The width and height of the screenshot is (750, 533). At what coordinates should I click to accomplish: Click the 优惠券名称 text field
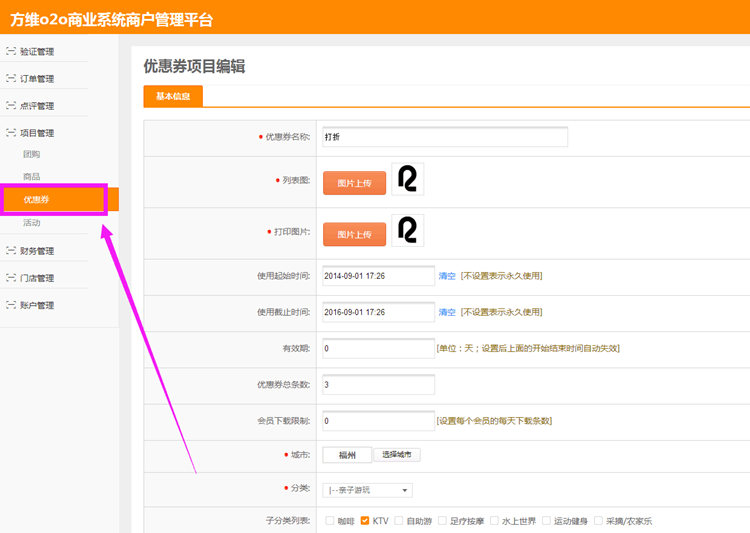(x=444, y=137)
